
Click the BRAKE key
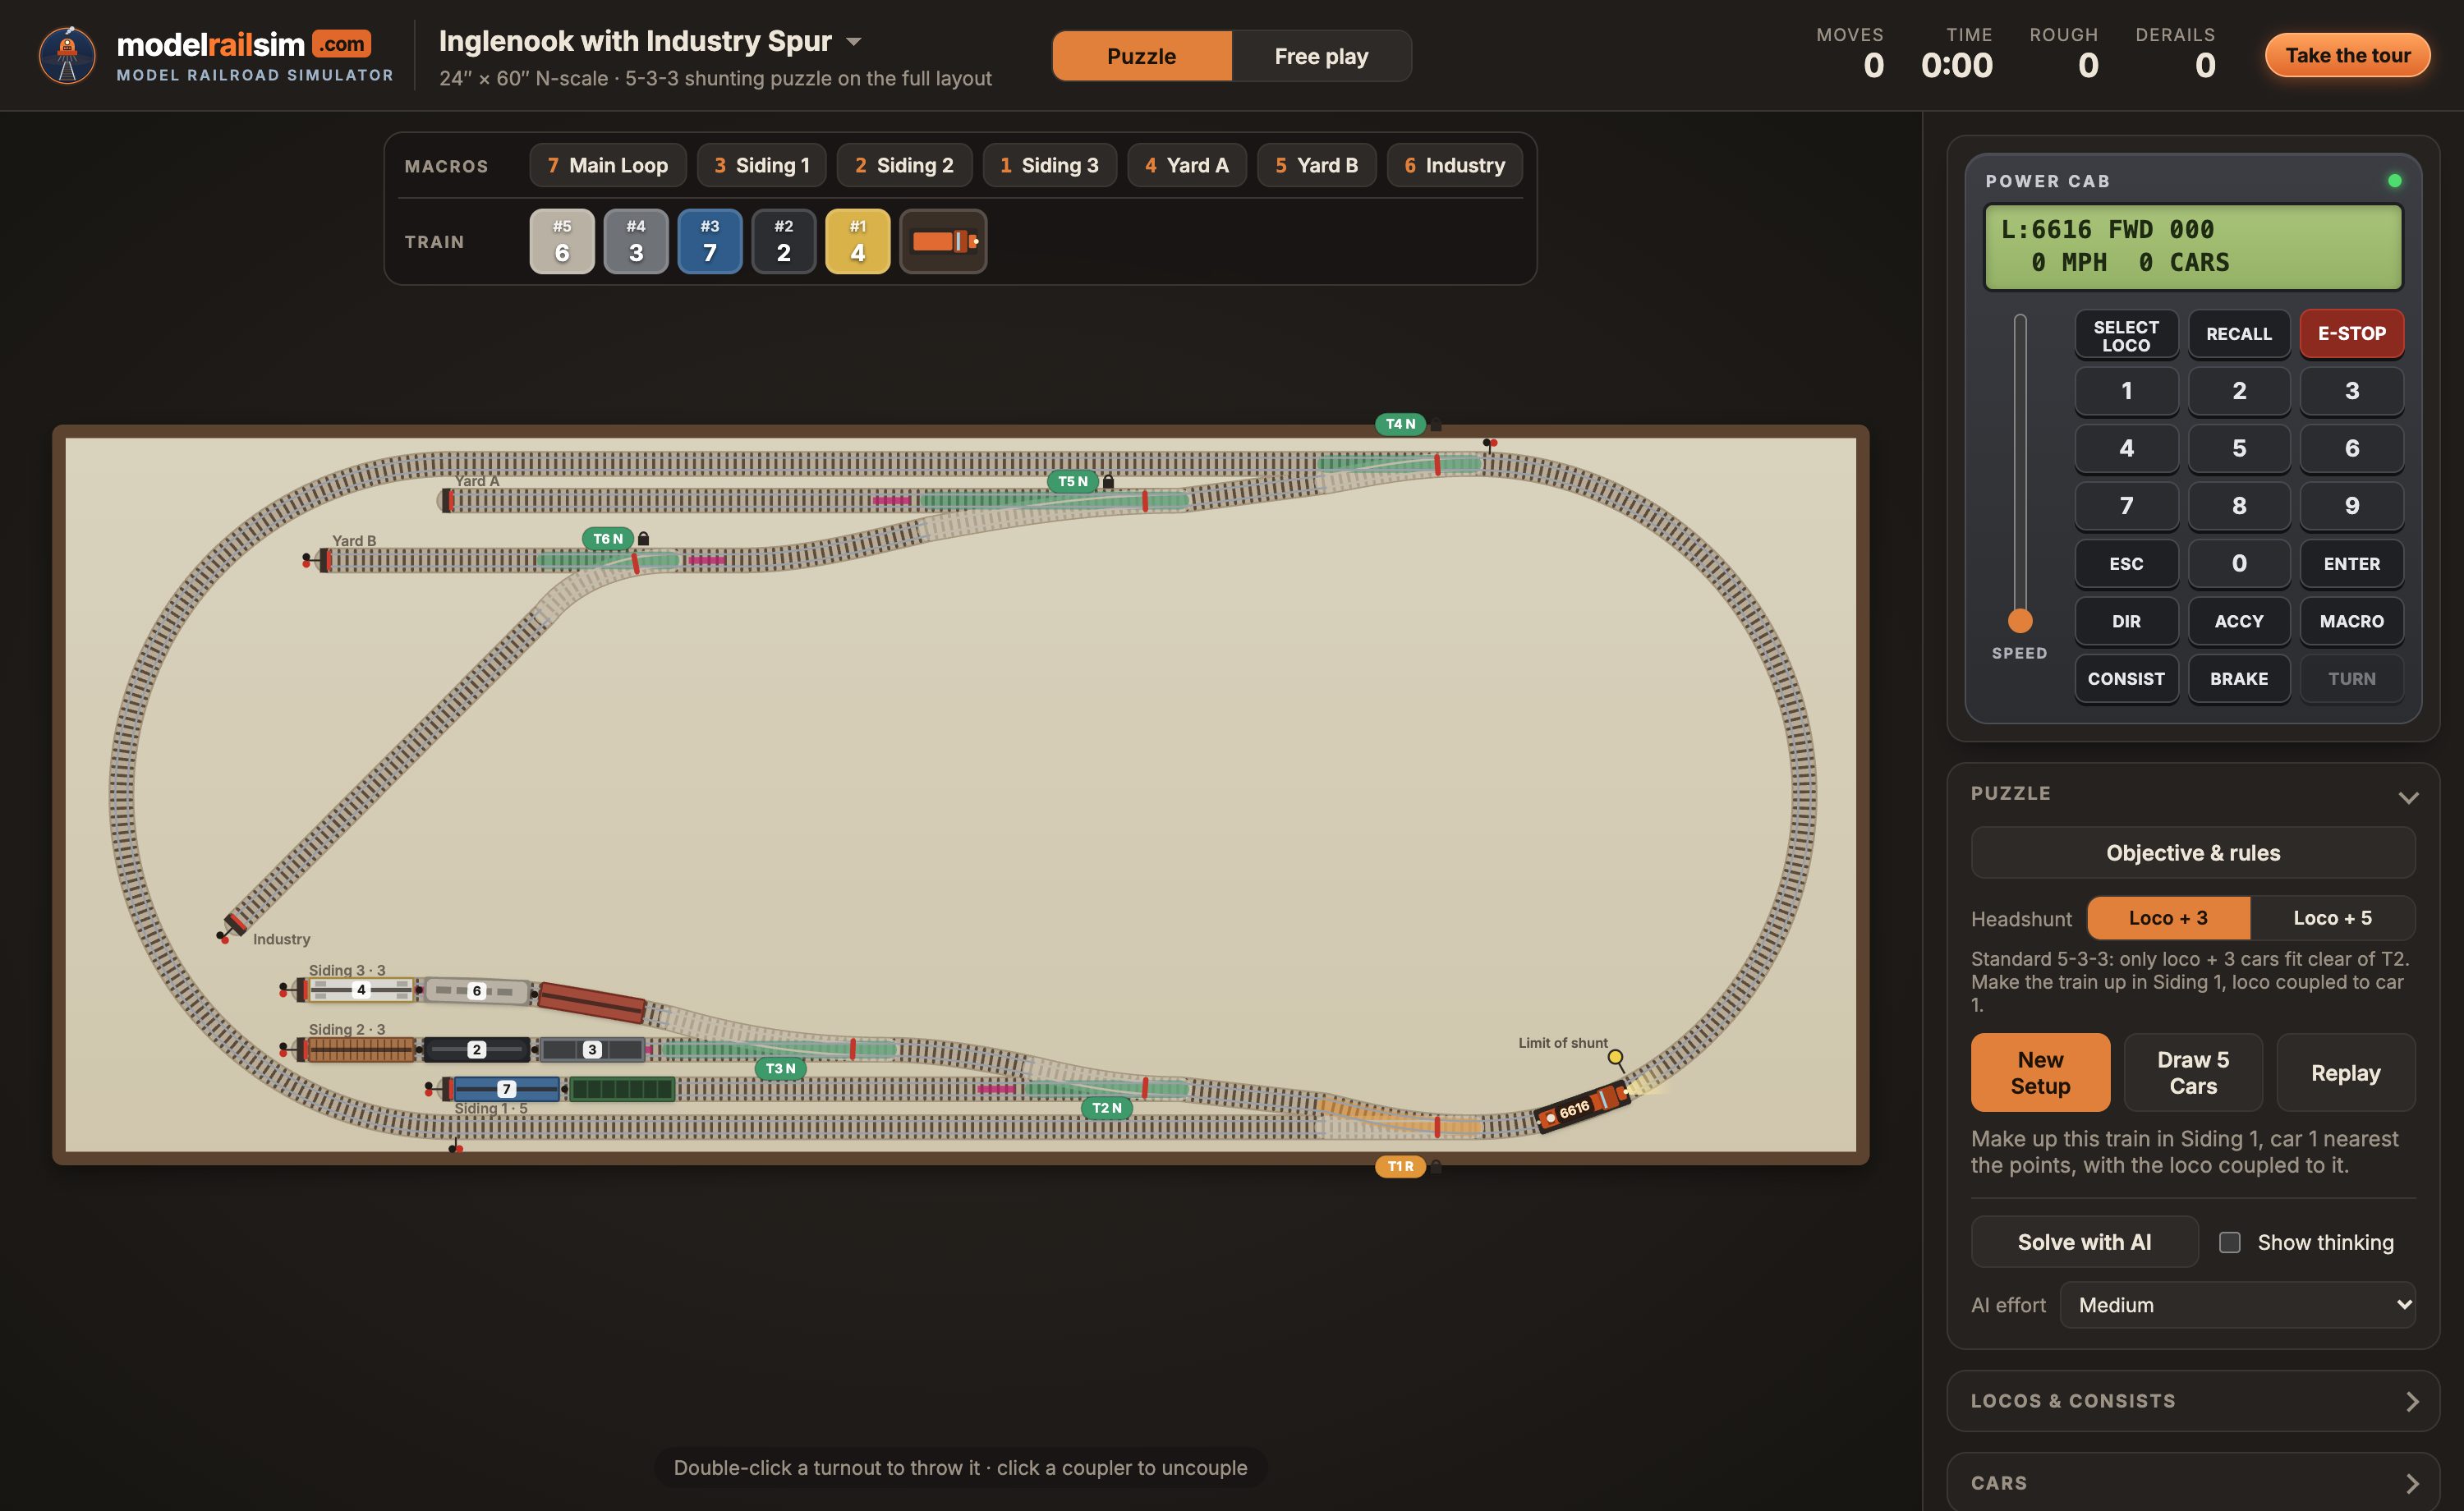(2239, 679)
